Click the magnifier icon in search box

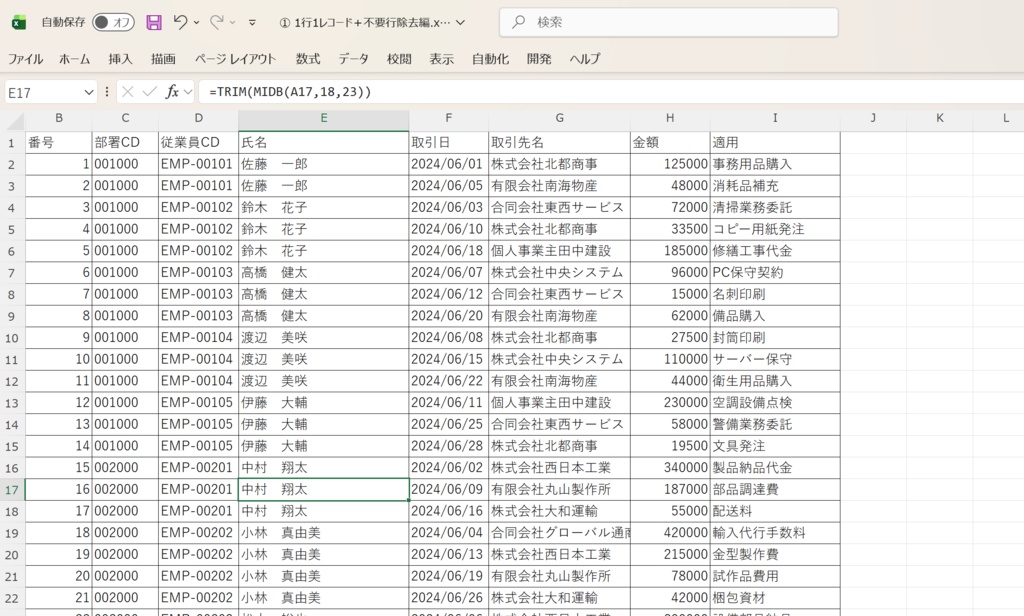tap(519, 22)
